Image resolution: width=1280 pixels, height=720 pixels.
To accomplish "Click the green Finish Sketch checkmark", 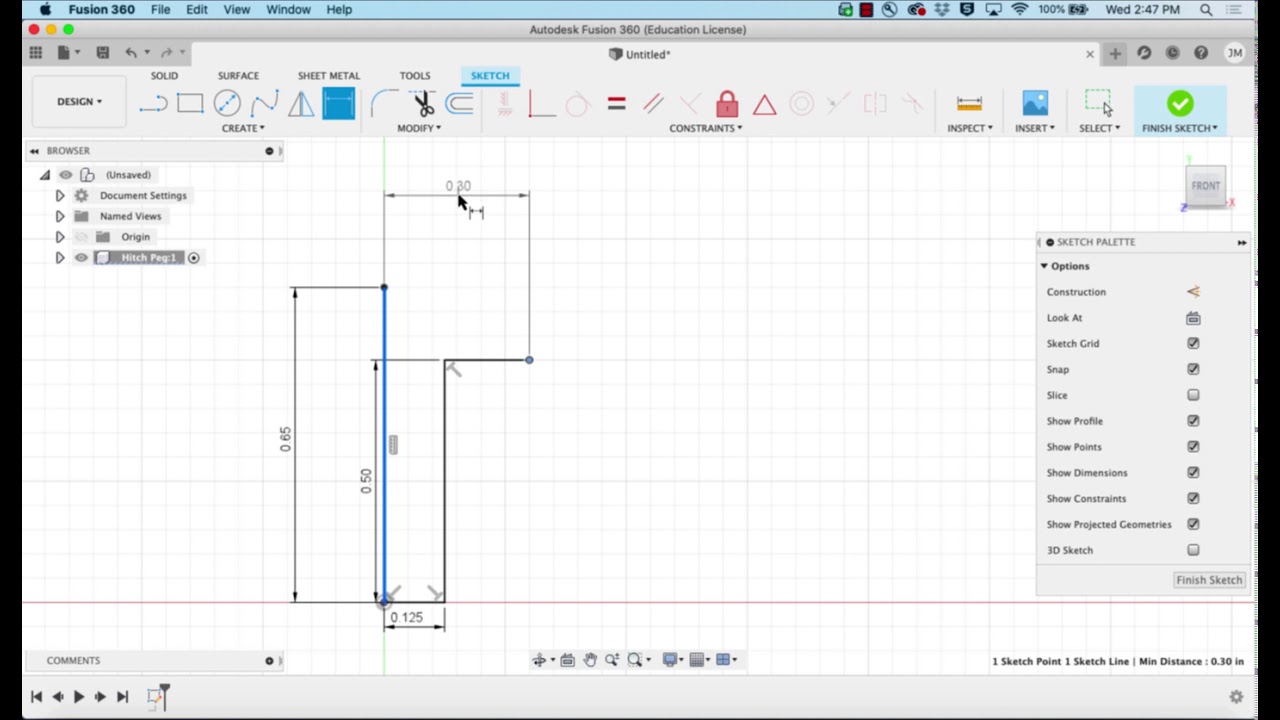I will [1180, 103].
